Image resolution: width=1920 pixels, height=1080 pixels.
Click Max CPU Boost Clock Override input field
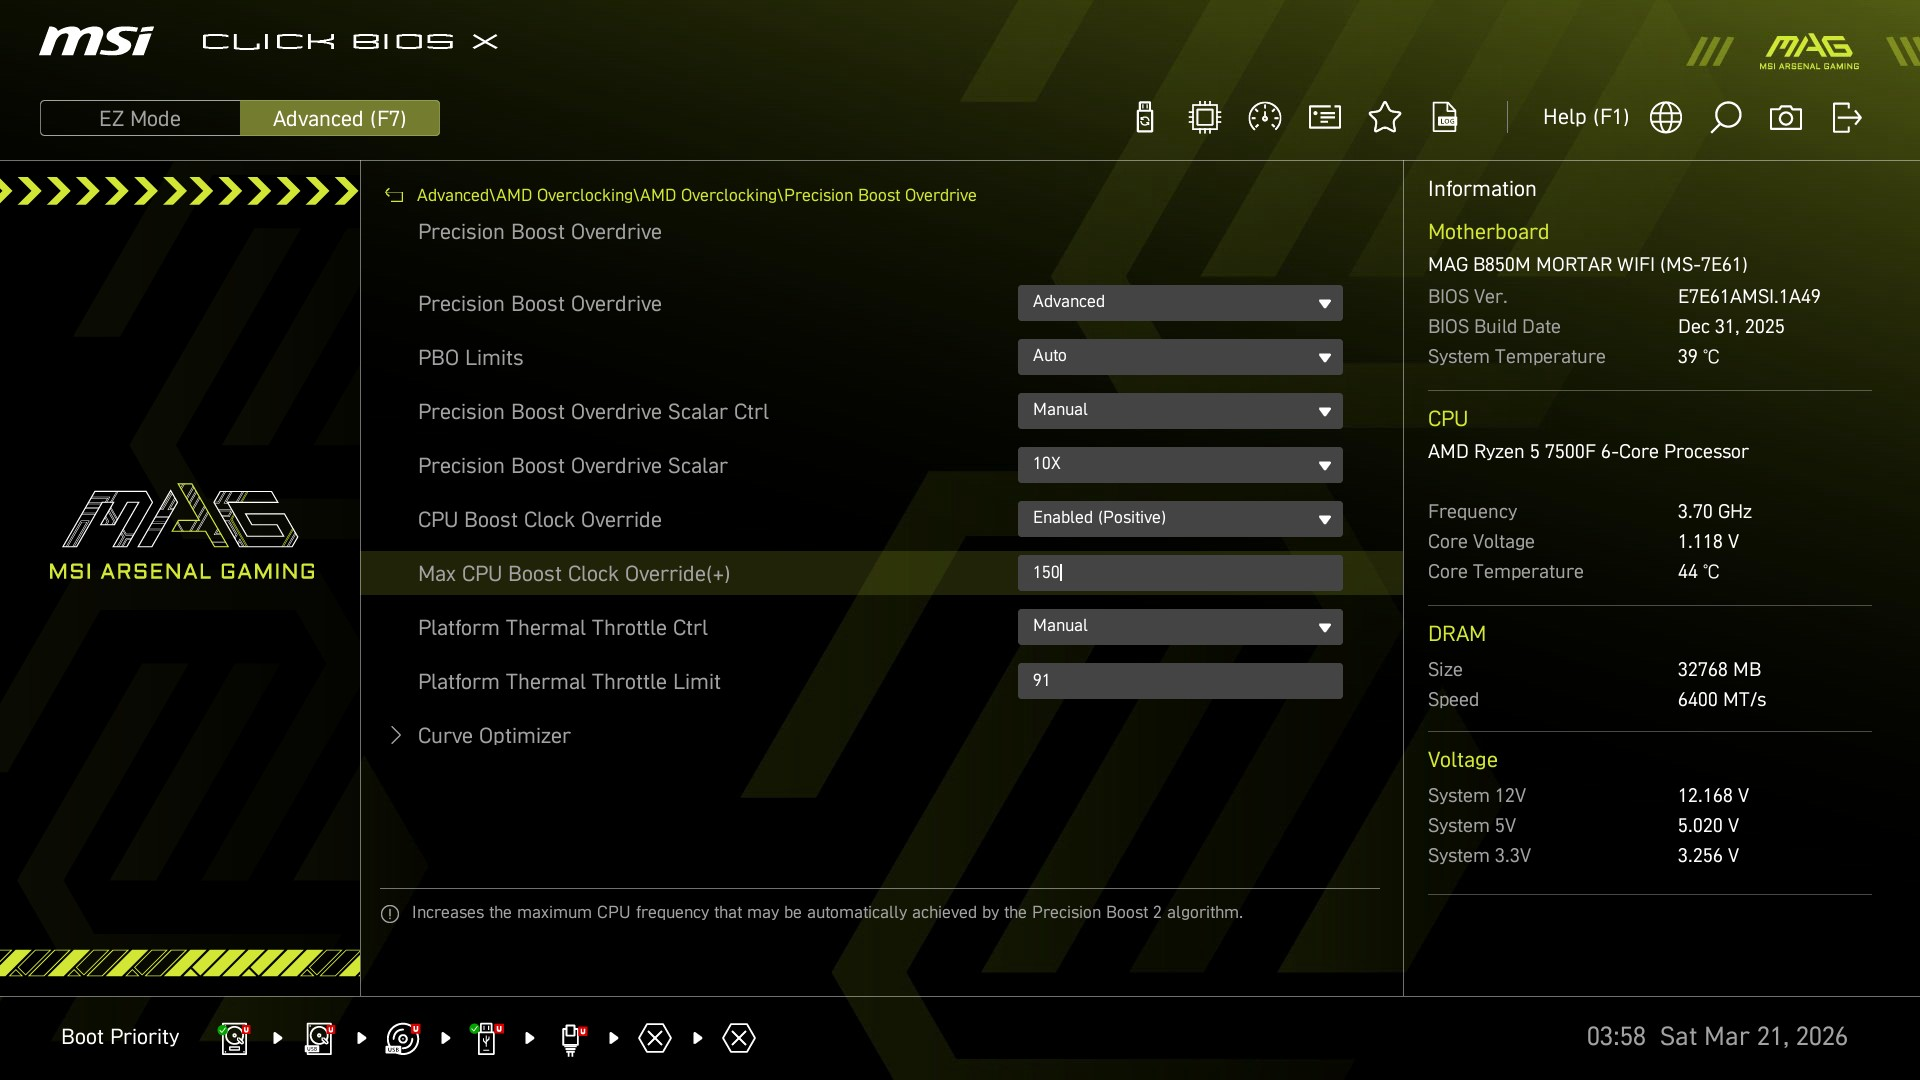click(x=1180, y=573)
